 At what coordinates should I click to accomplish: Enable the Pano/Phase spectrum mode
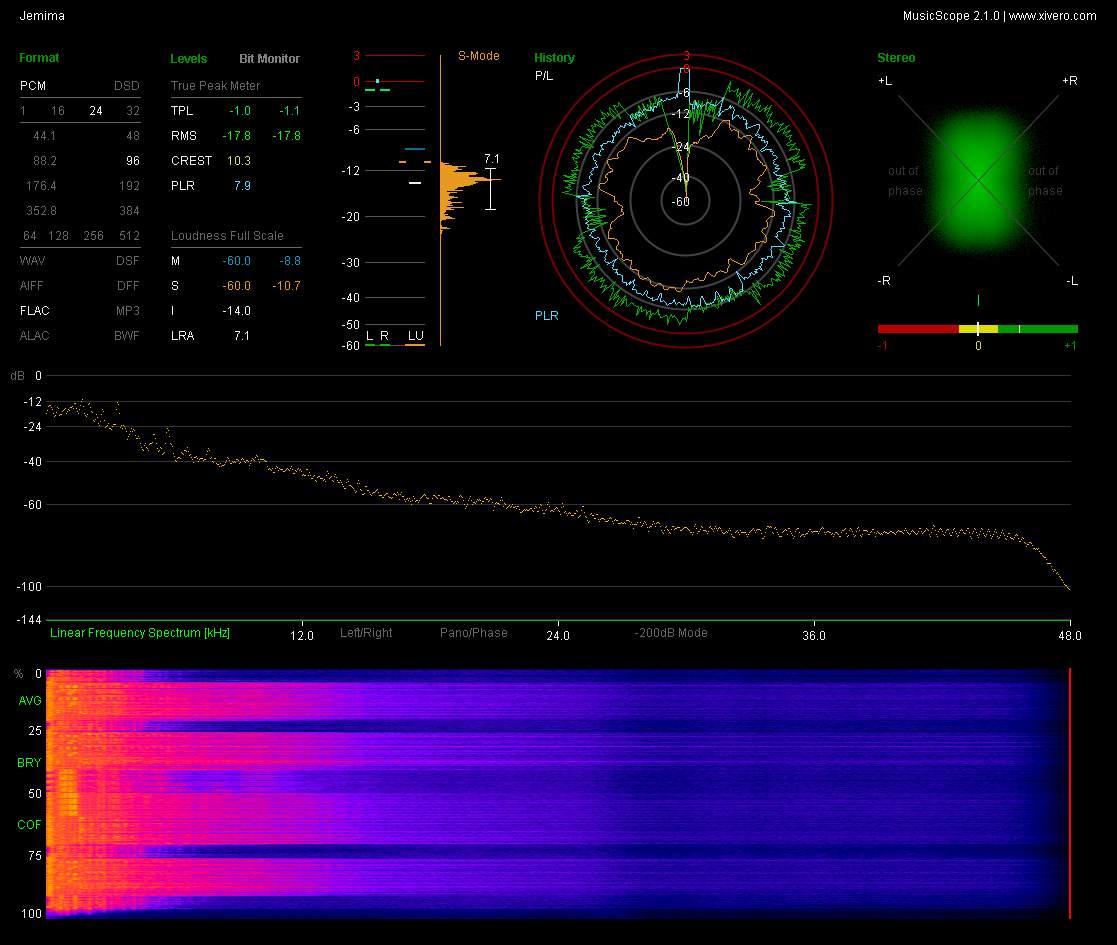pyautogui.click(x=473, y=633)
